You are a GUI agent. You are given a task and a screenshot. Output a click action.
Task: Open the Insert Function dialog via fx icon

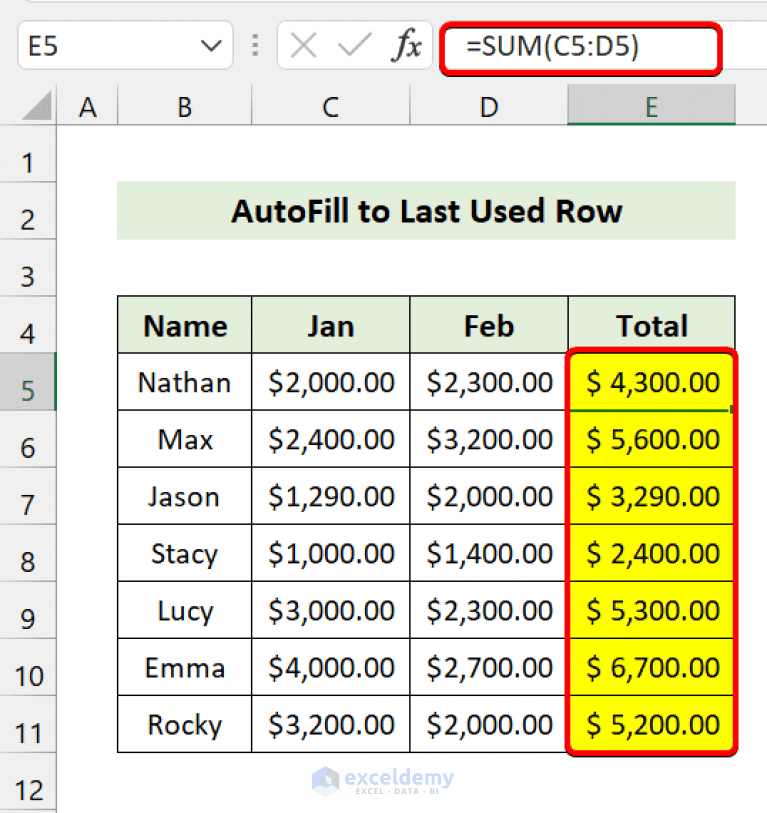coord(407,45)
